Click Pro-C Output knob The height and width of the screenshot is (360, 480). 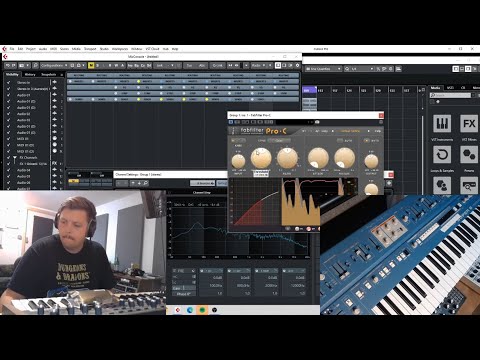tap(371, 161)
